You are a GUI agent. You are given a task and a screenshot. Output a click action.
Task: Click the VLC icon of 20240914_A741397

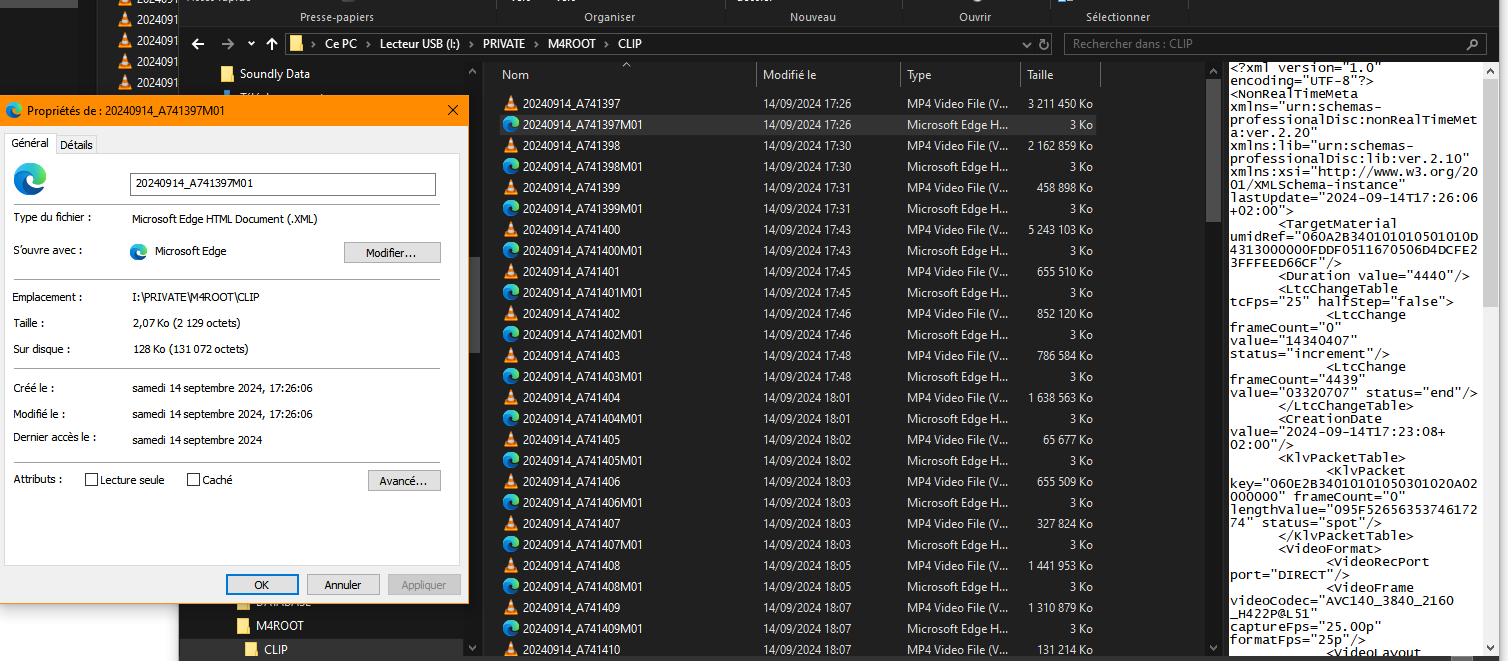[x=511, y=103]
